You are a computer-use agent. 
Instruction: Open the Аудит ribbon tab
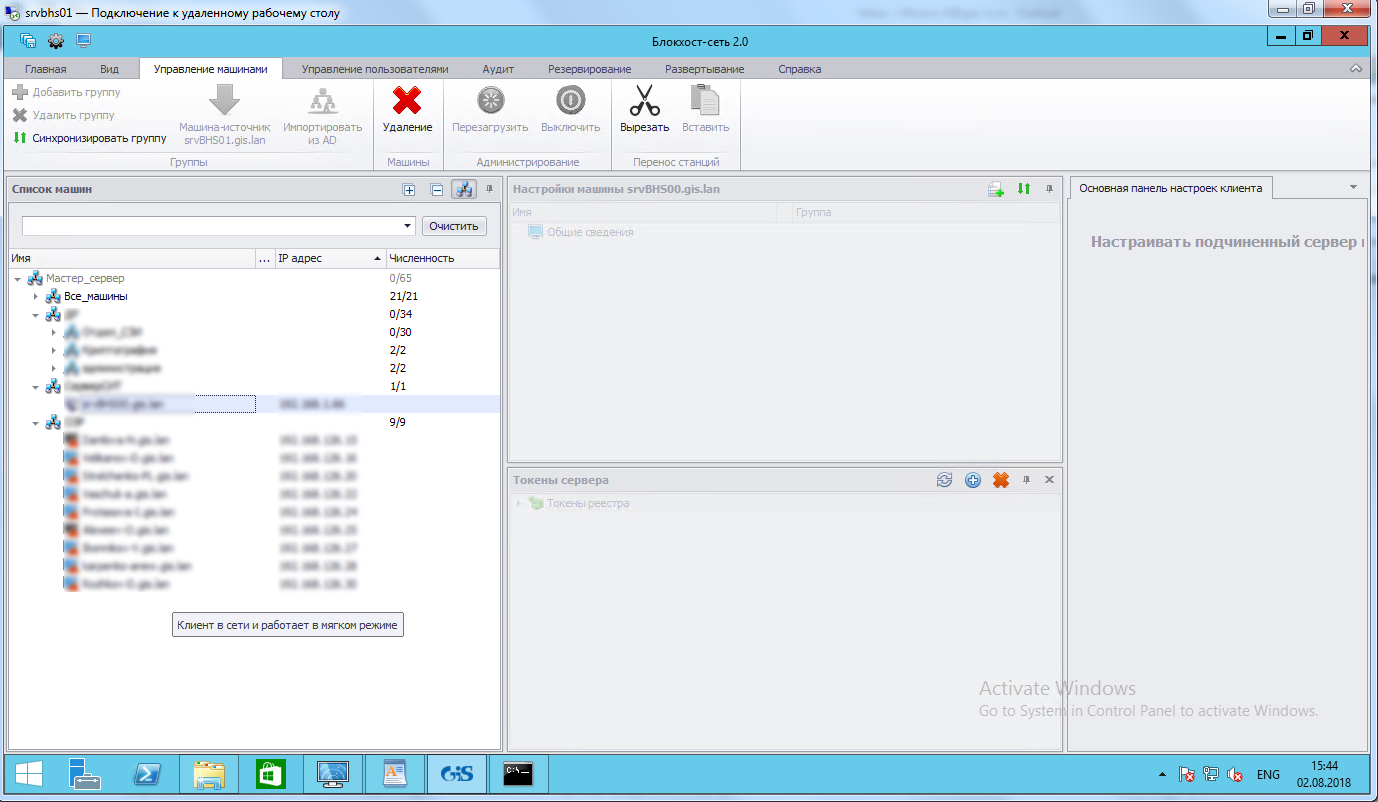498,69
